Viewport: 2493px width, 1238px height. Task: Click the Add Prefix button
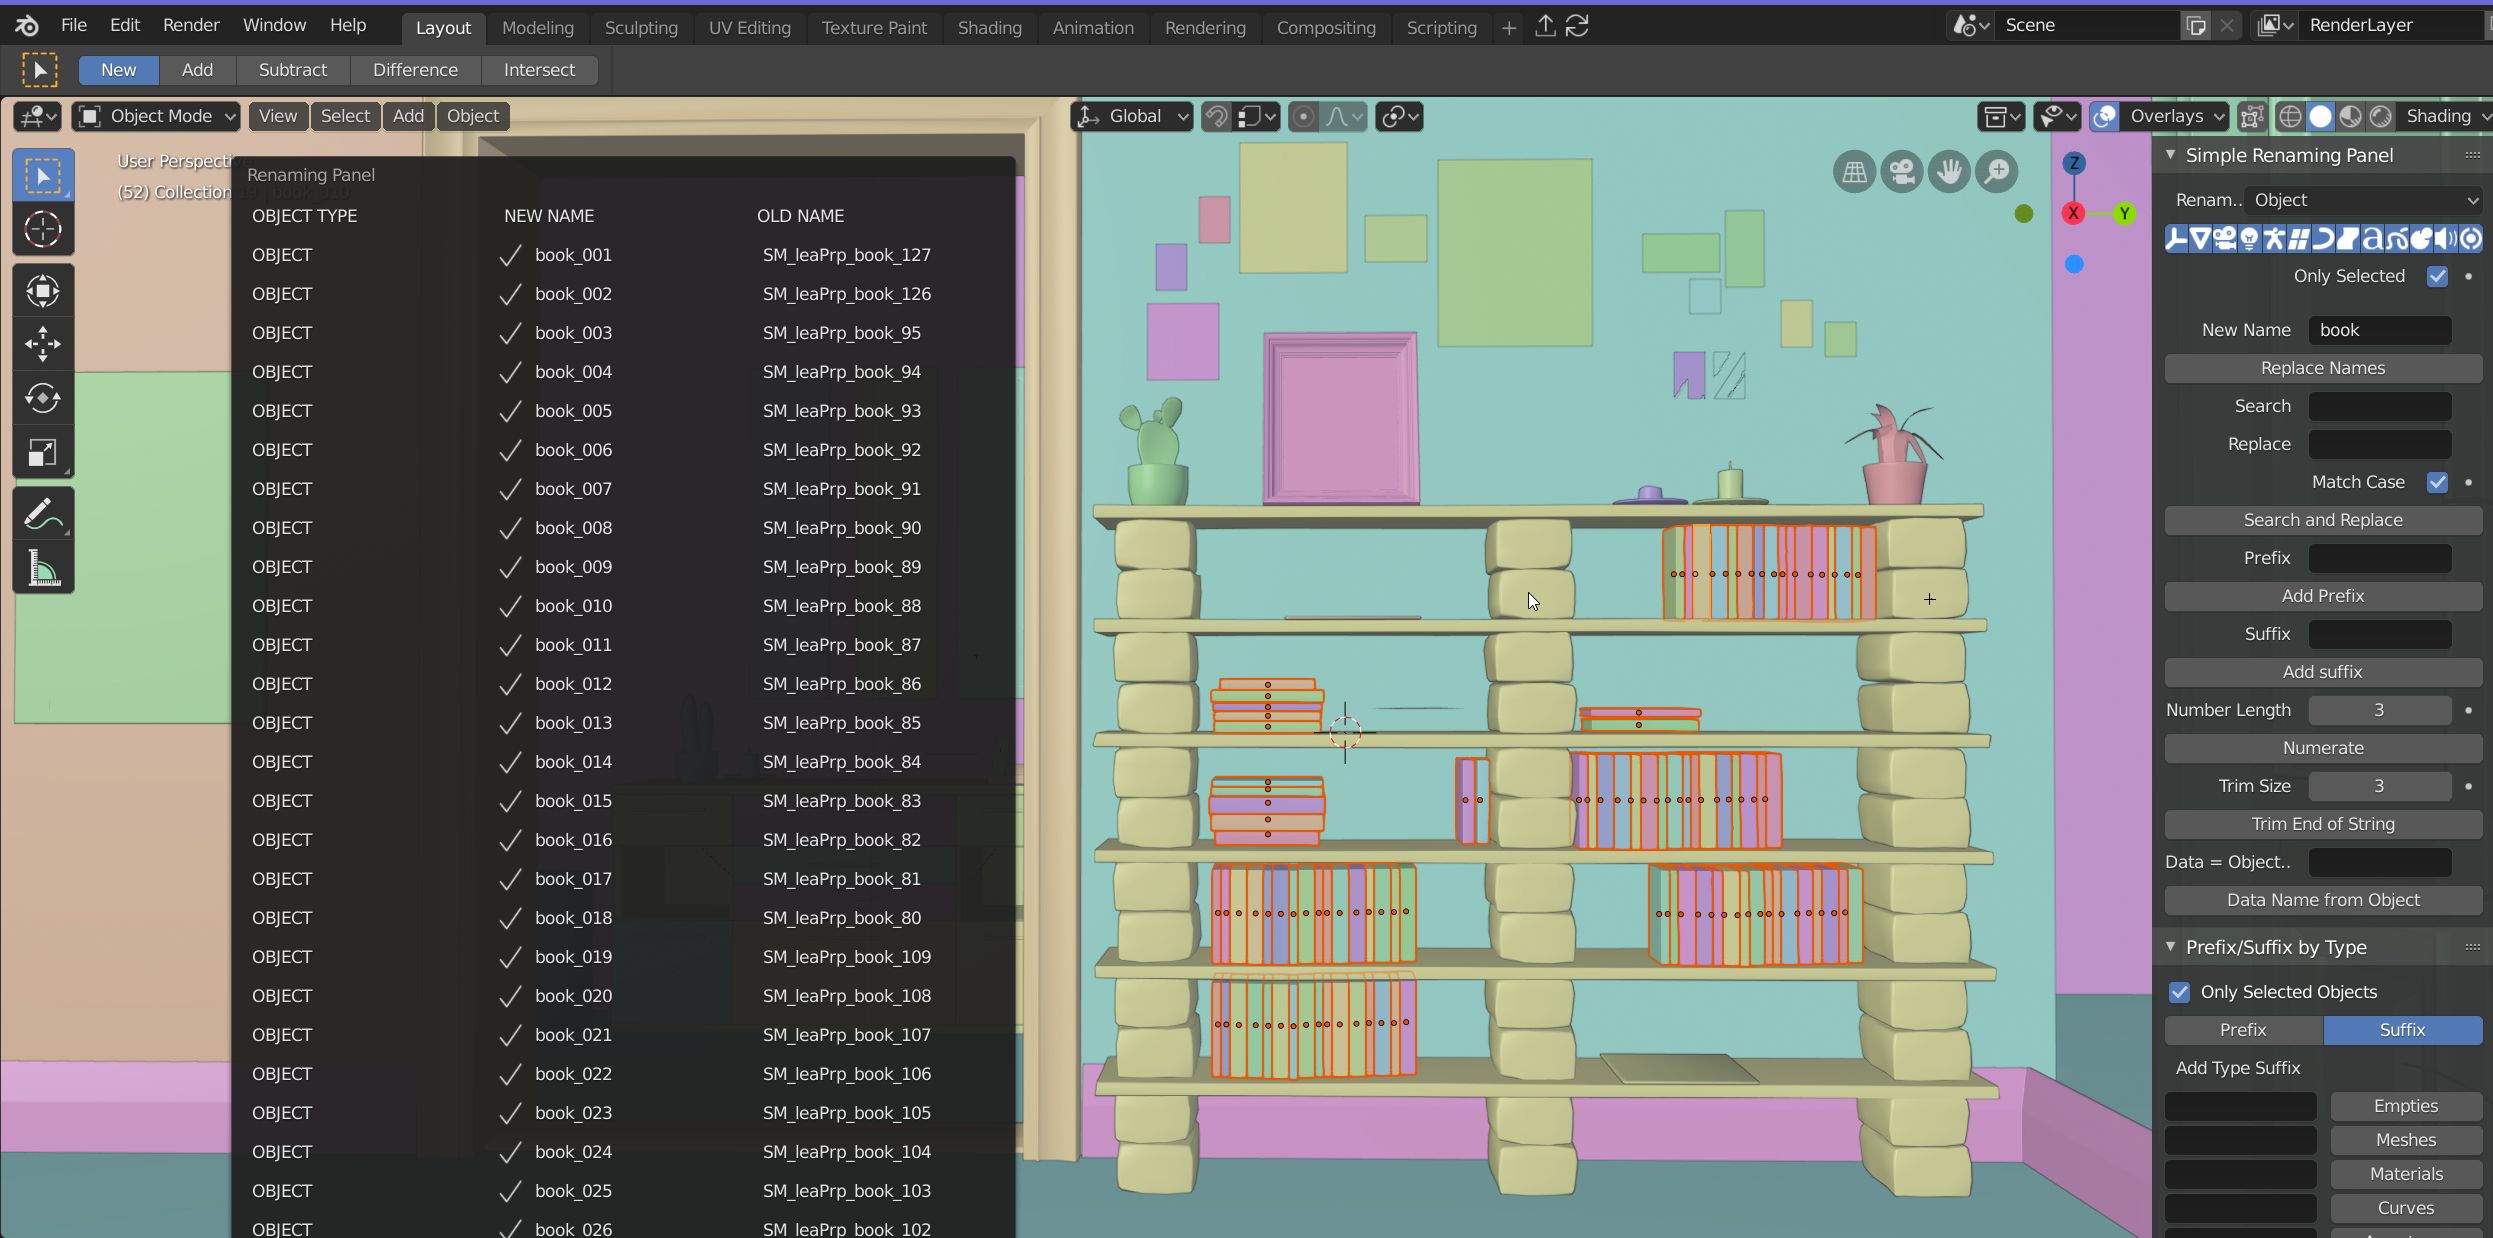point(2323,594)
